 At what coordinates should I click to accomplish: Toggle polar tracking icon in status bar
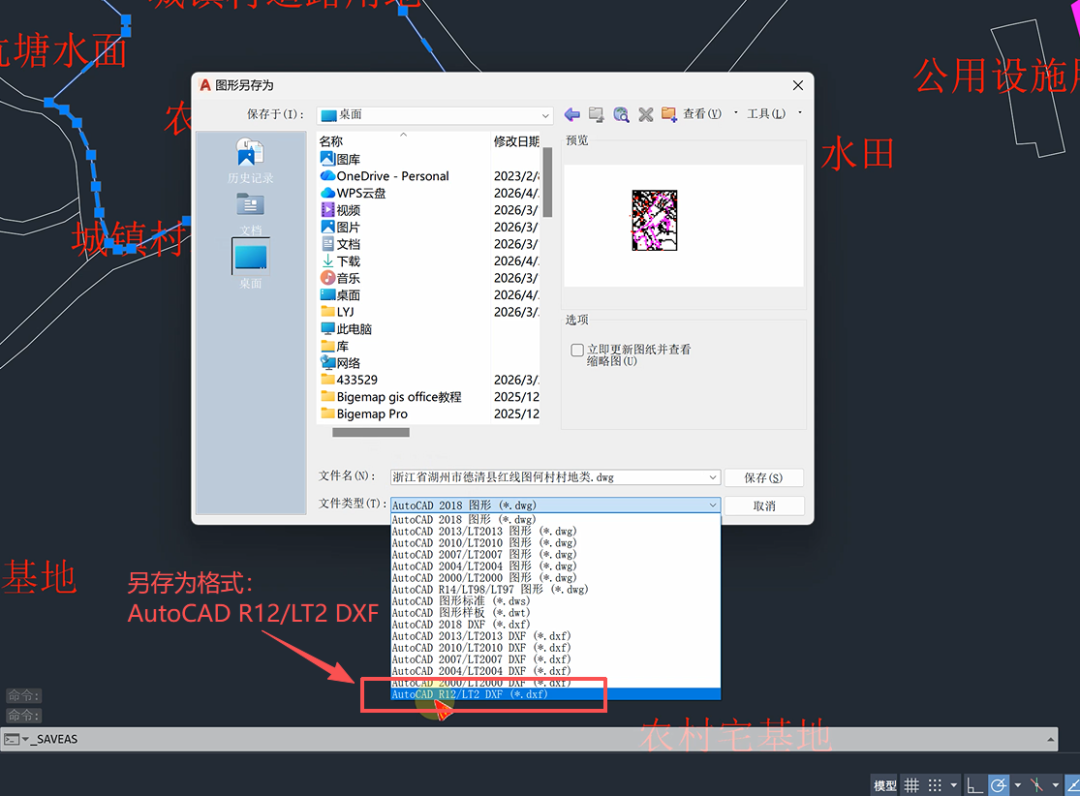coord(998,785)
